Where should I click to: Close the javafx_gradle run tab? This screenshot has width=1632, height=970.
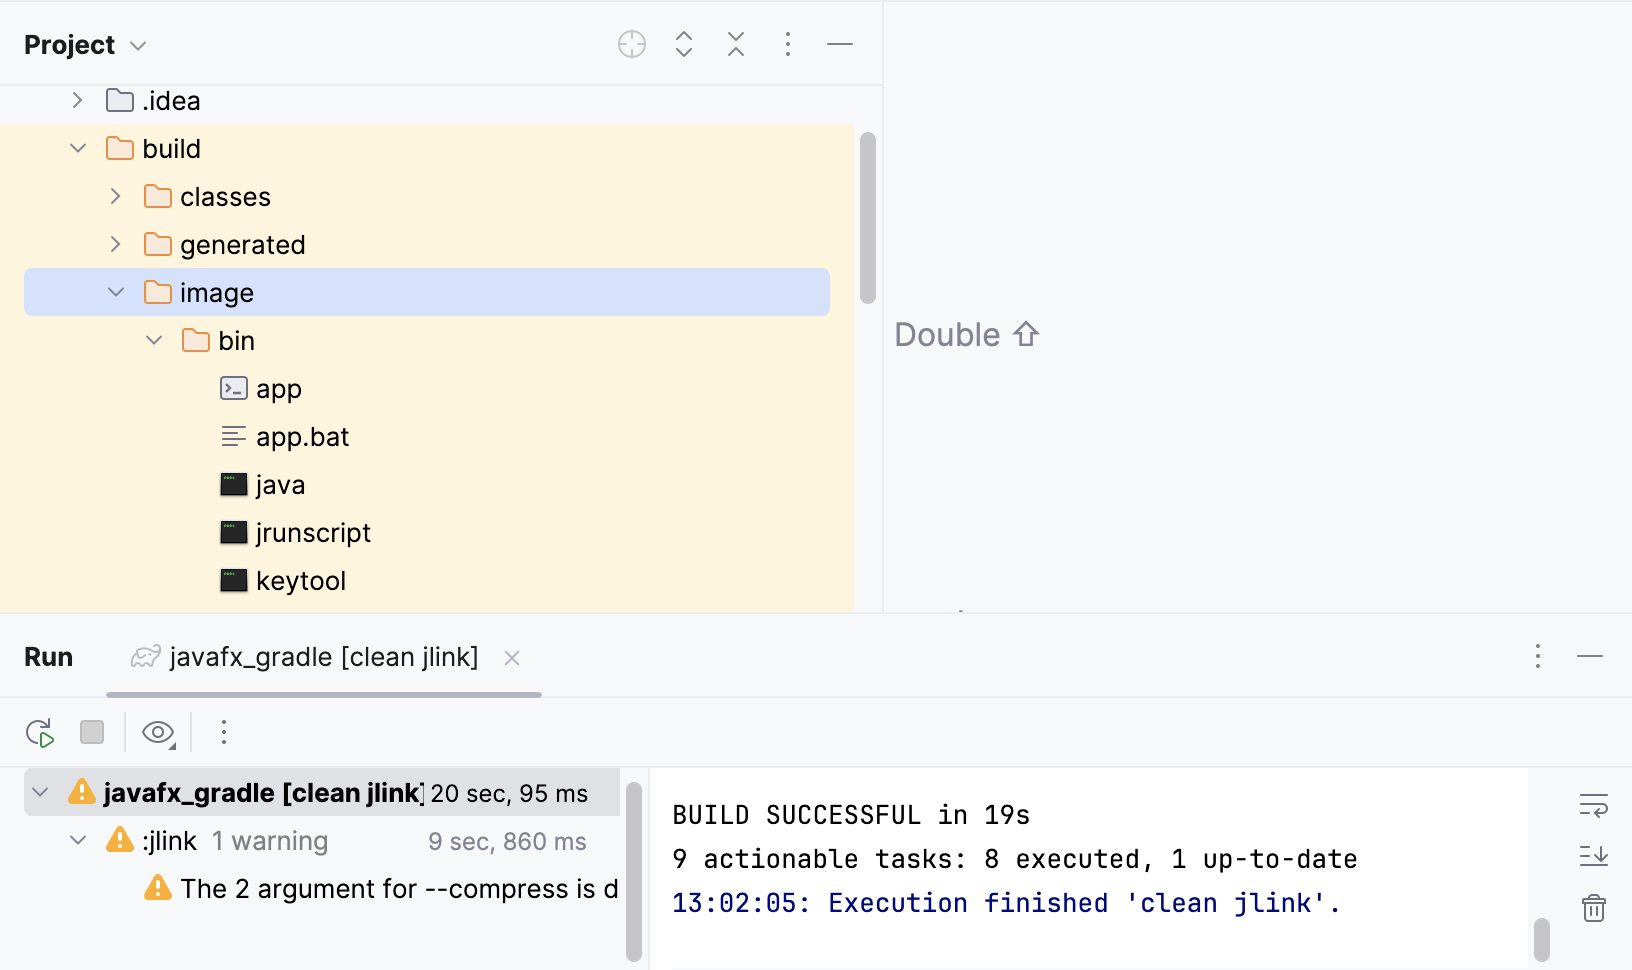[512, 658]
